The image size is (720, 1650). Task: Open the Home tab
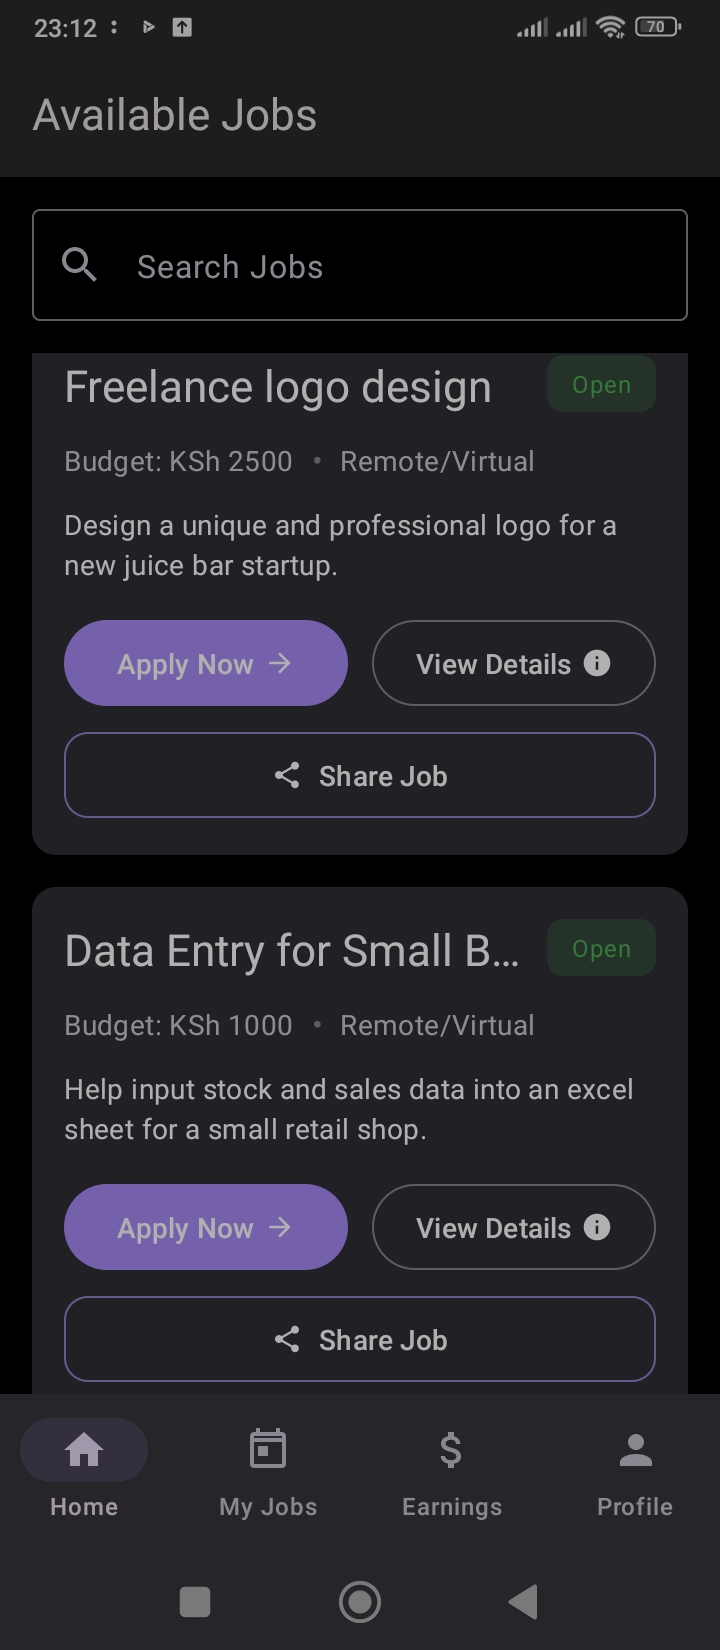[x=84, y=1468]
